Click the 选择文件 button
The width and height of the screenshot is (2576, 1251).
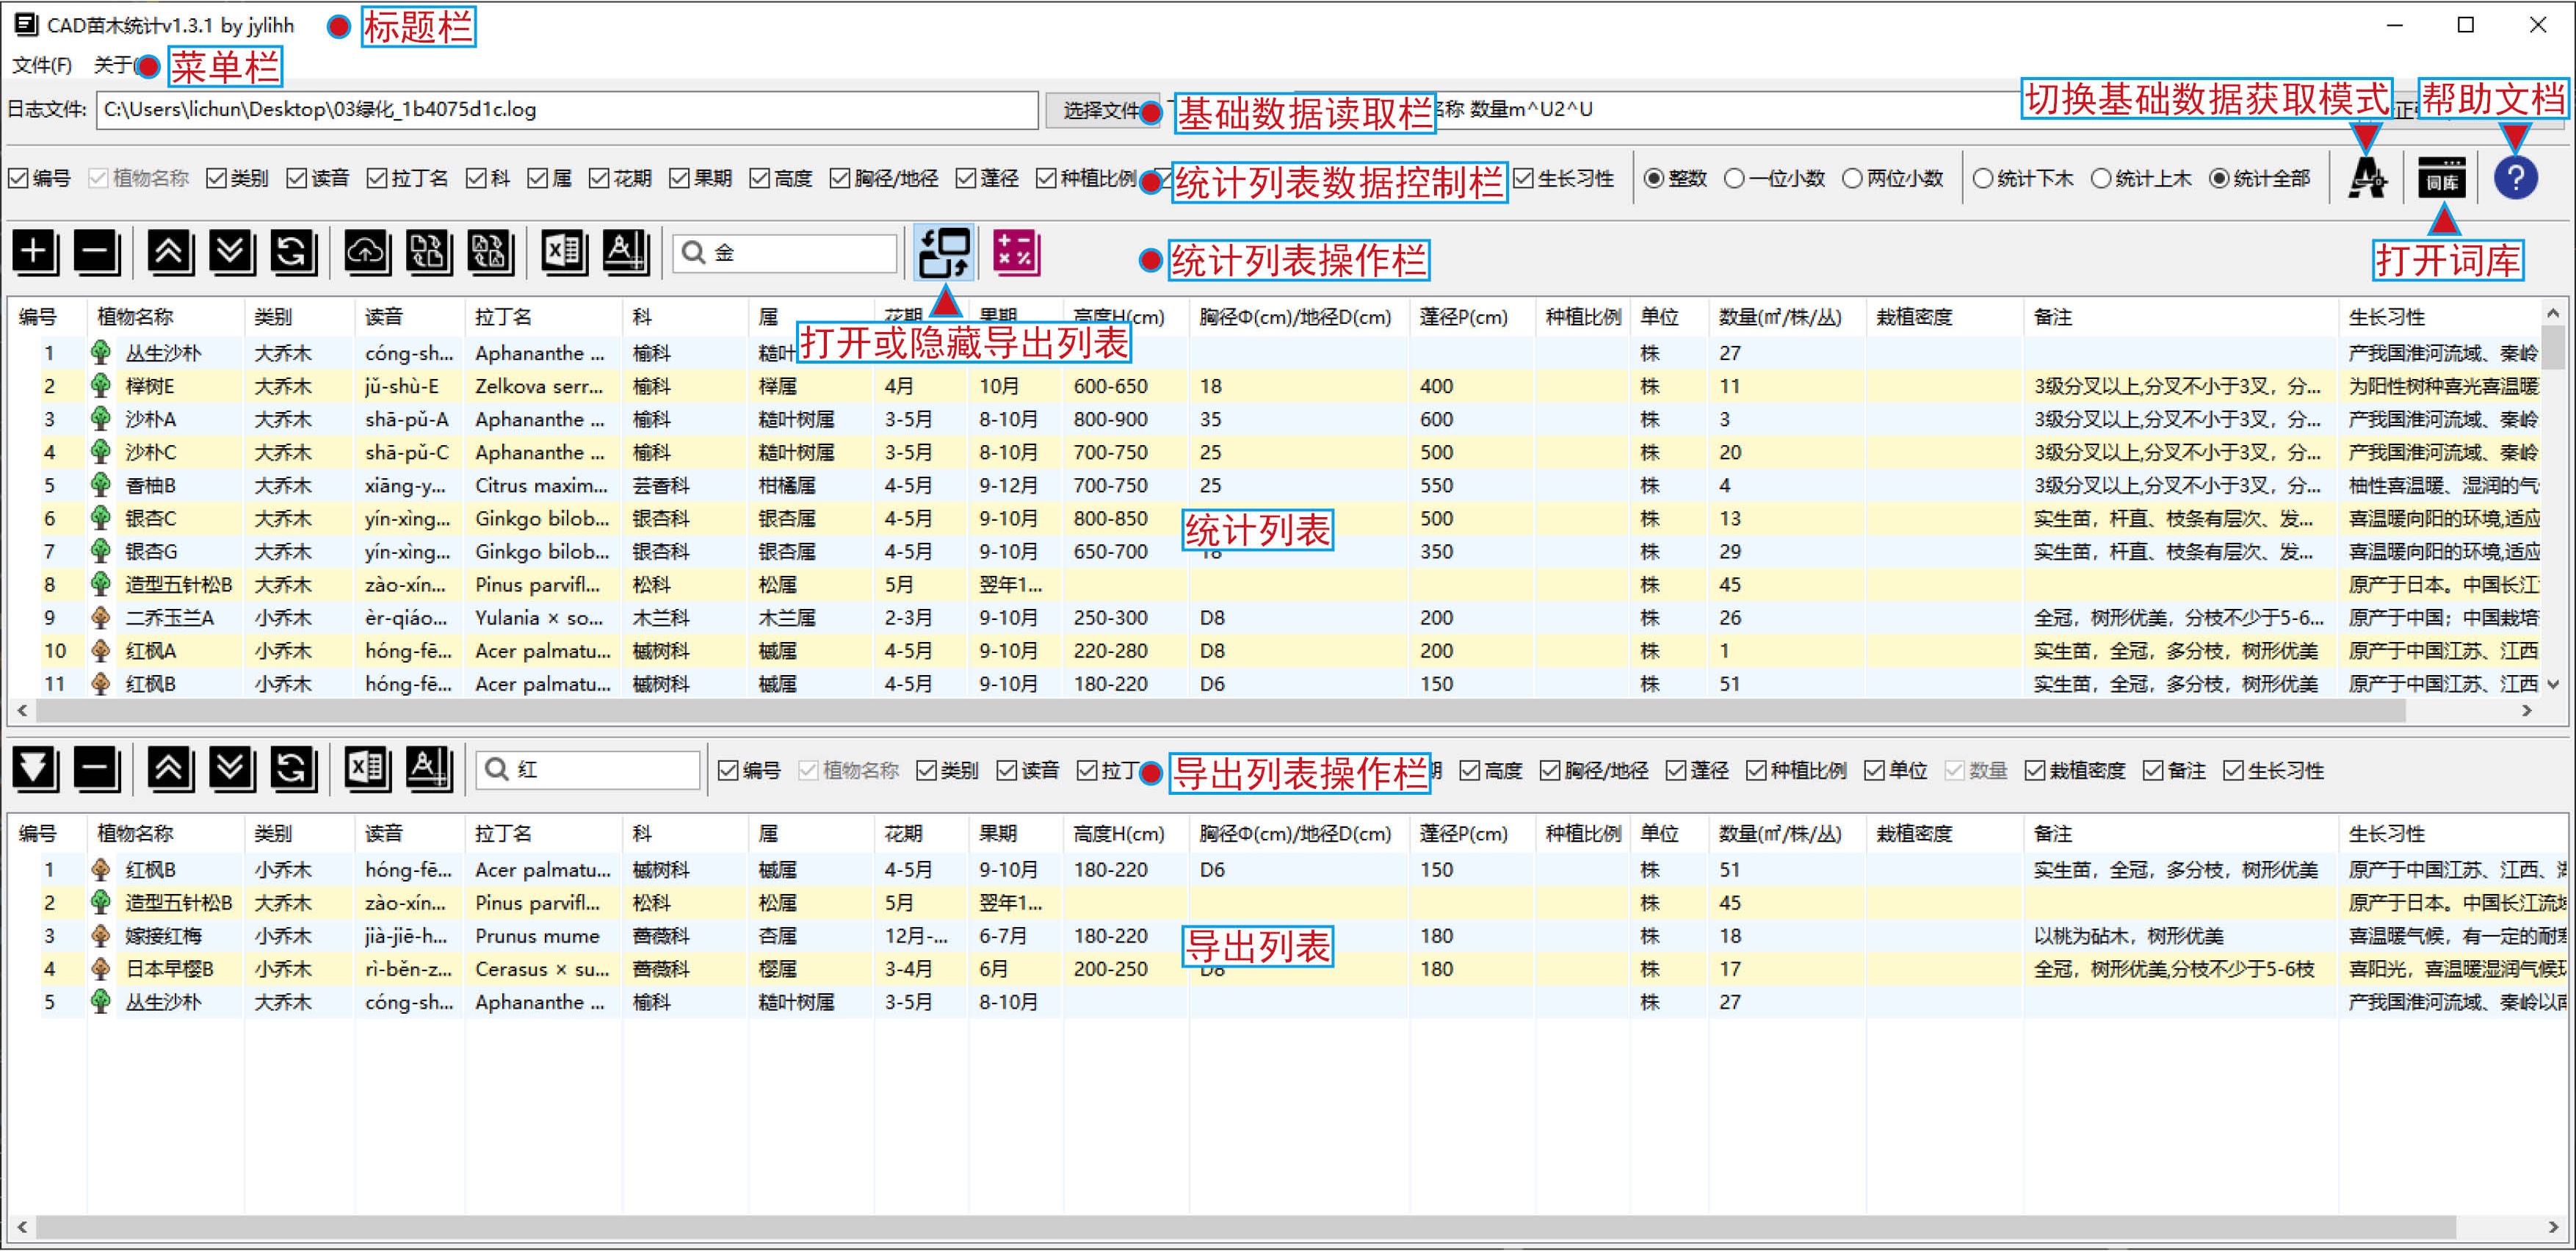pos(1101,109)
